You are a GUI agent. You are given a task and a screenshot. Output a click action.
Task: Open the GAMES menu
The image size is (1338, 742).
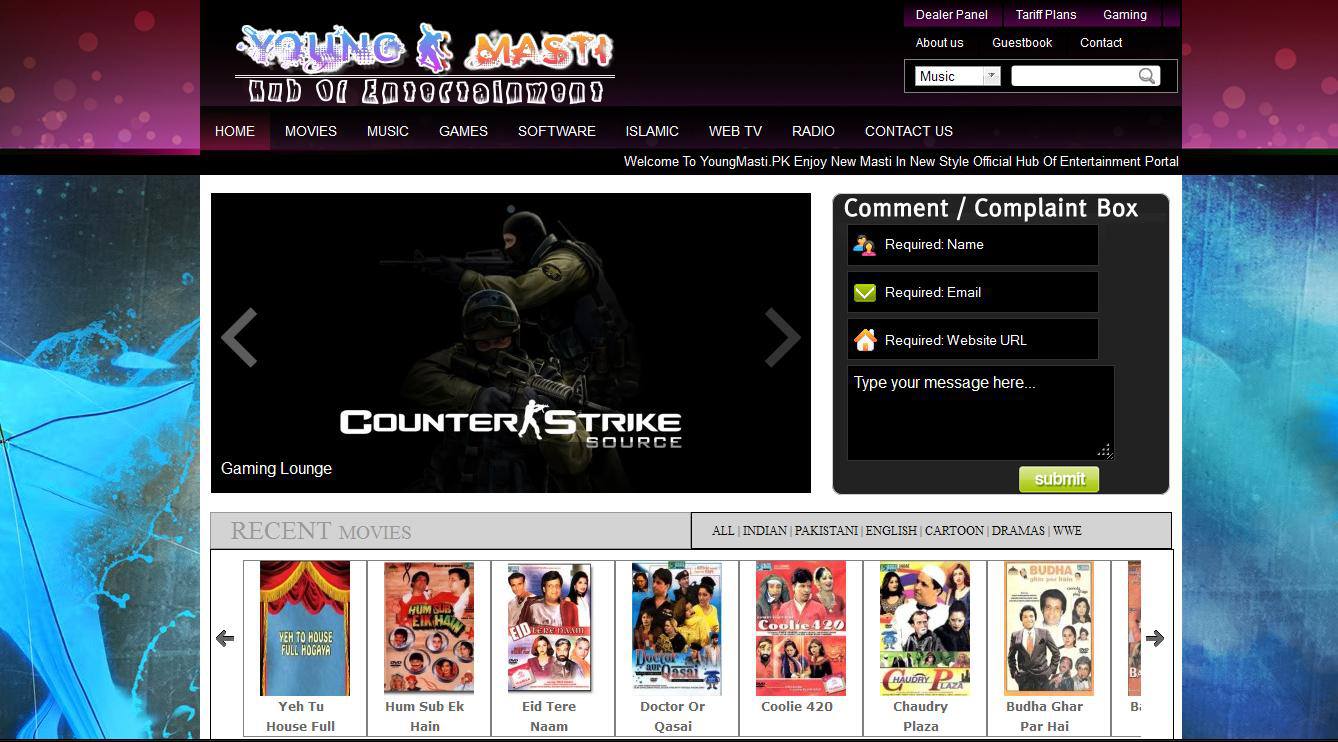coord(464,131)
